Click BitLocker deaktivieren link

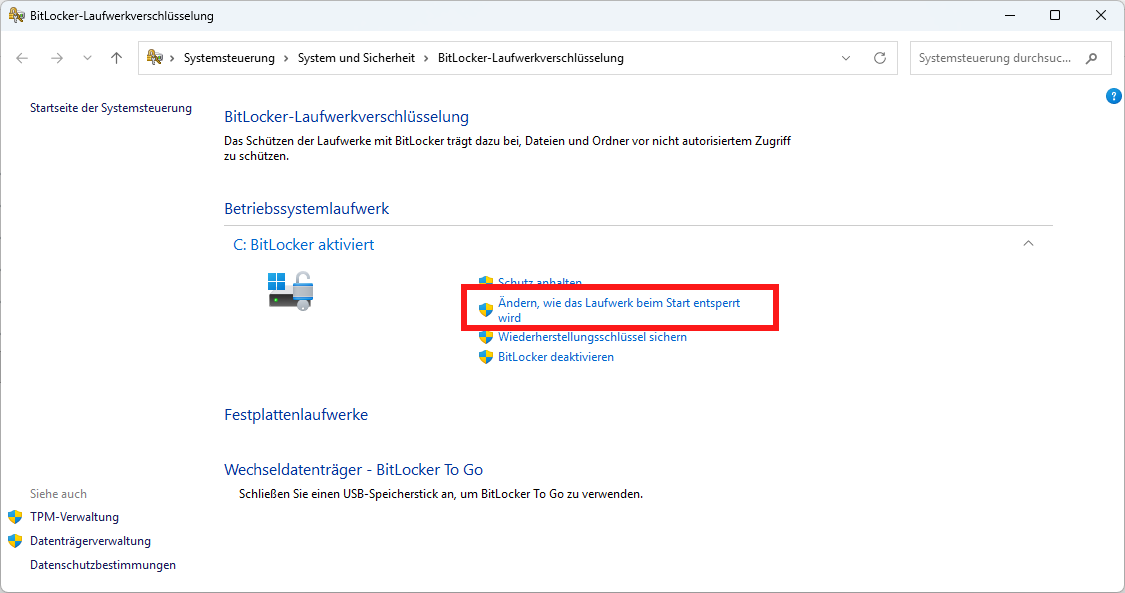pyautogui.click(x=555, y=357)
